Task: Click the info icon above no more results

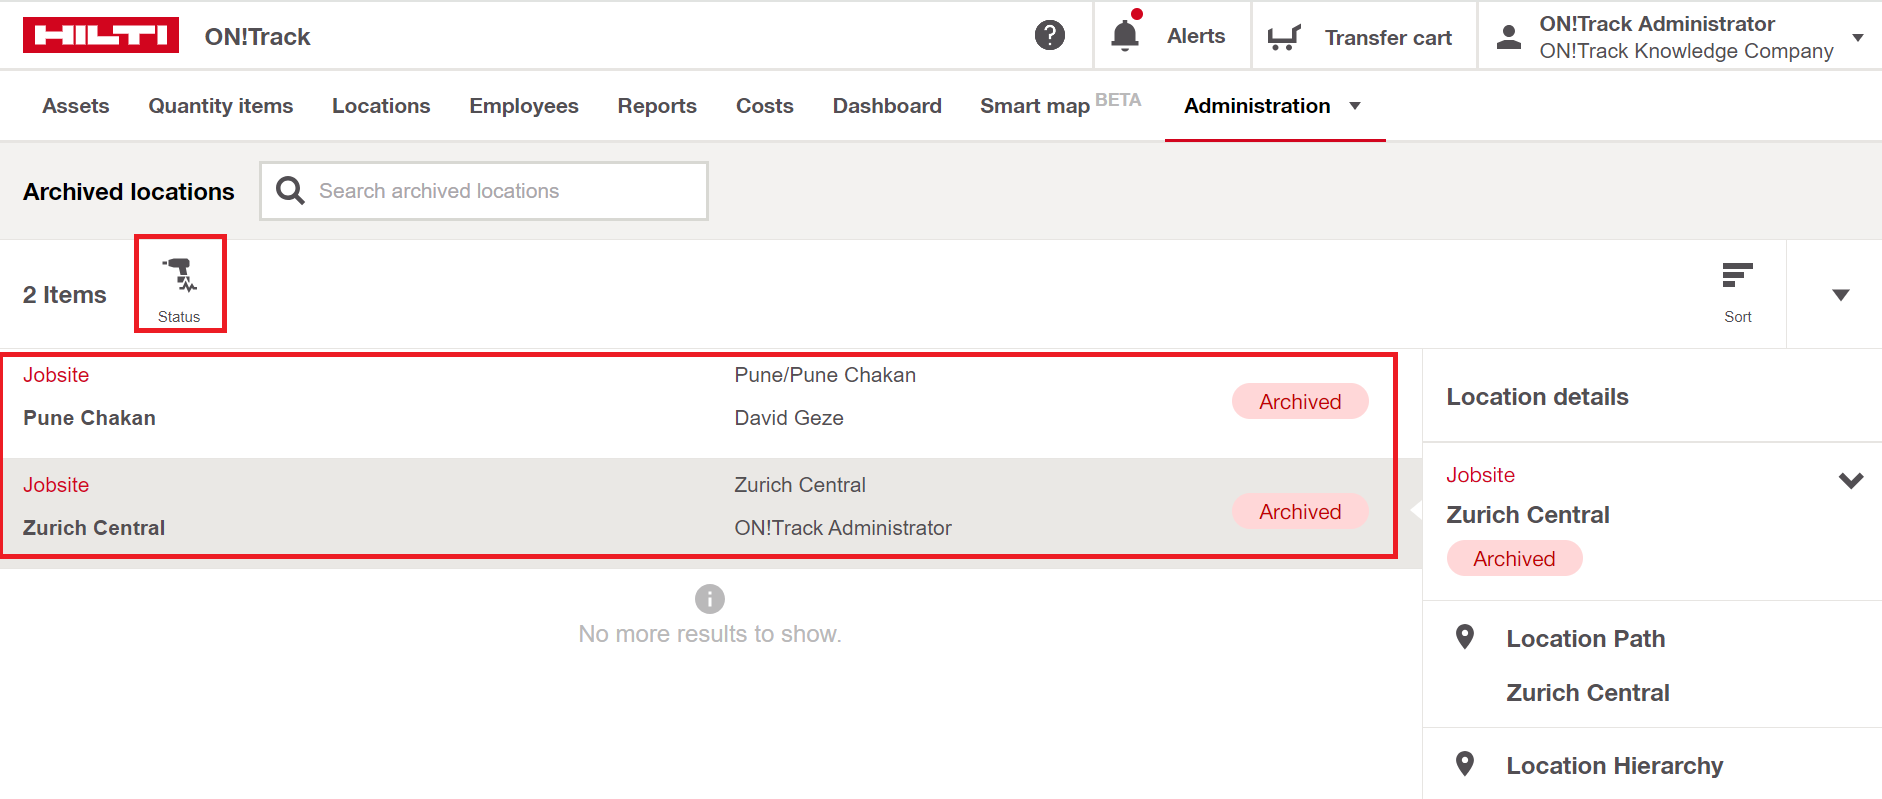Action: click(x=710, y=599)
